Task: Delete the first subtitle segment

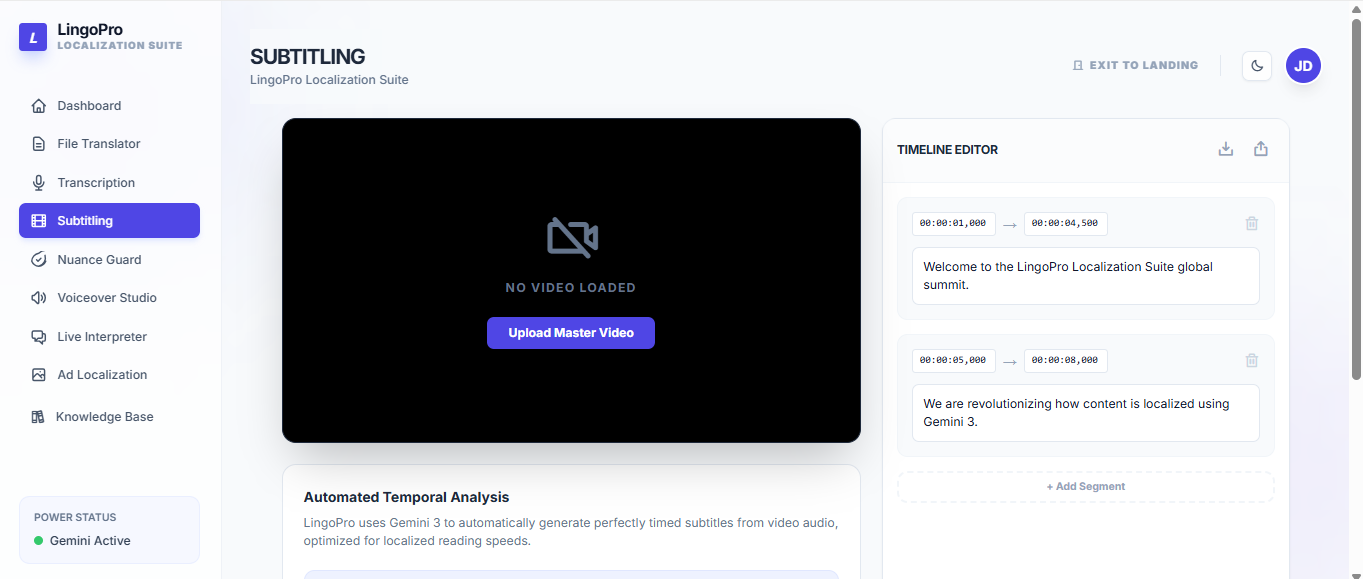Action: click(1252, 224)
